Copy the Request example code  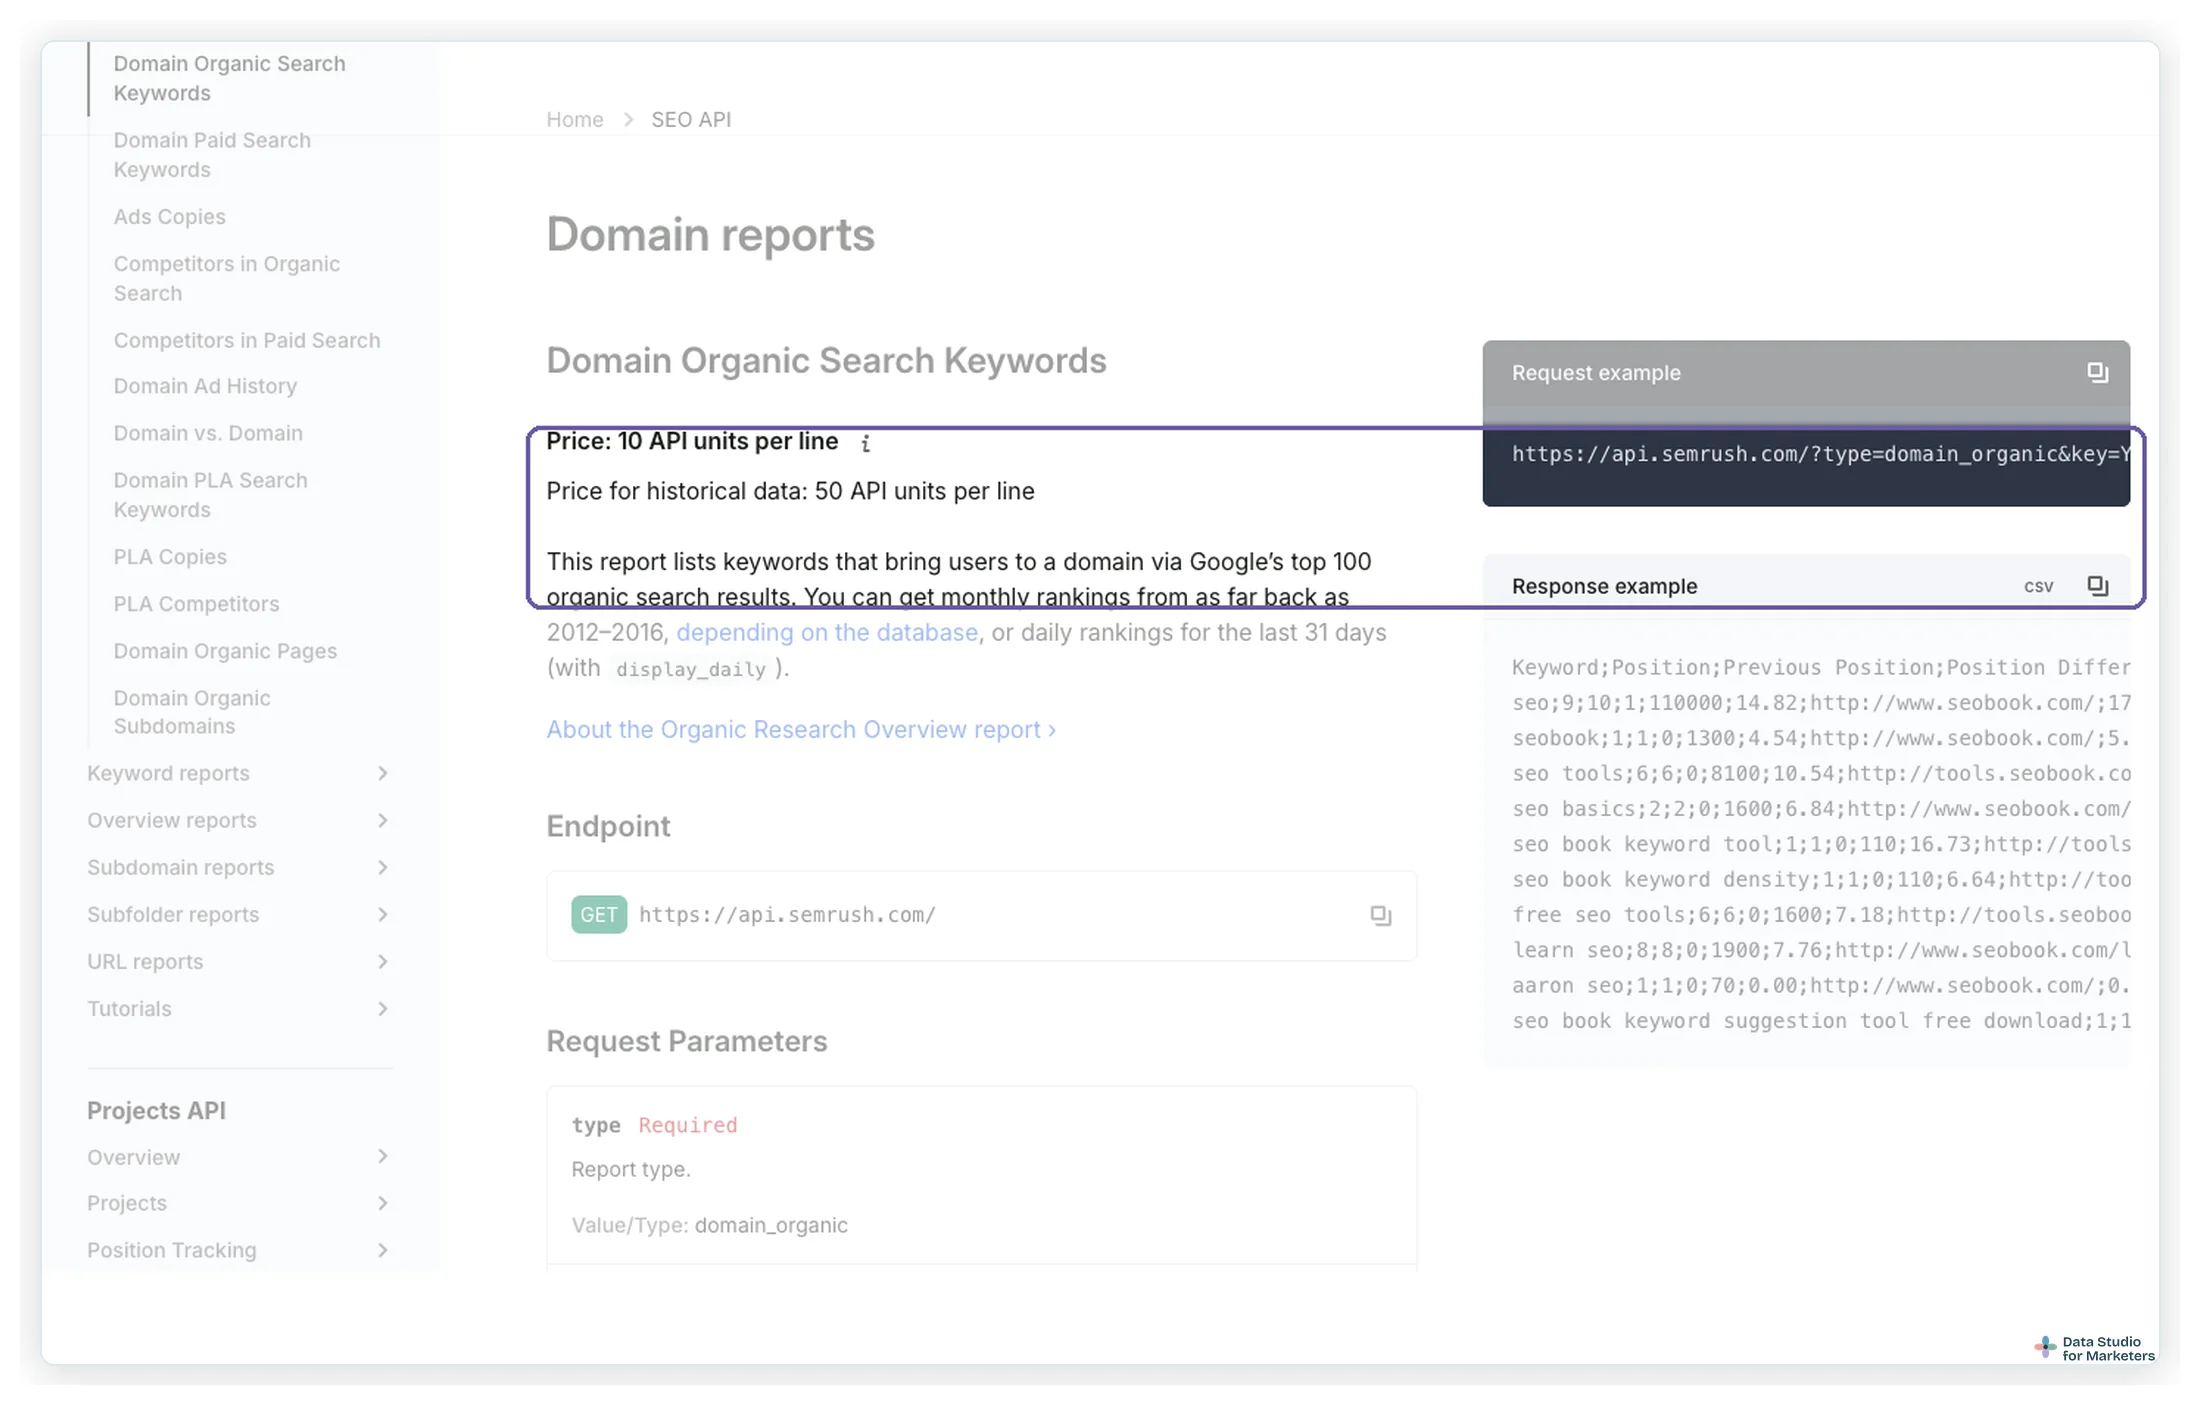click(x=2097, y=373)
